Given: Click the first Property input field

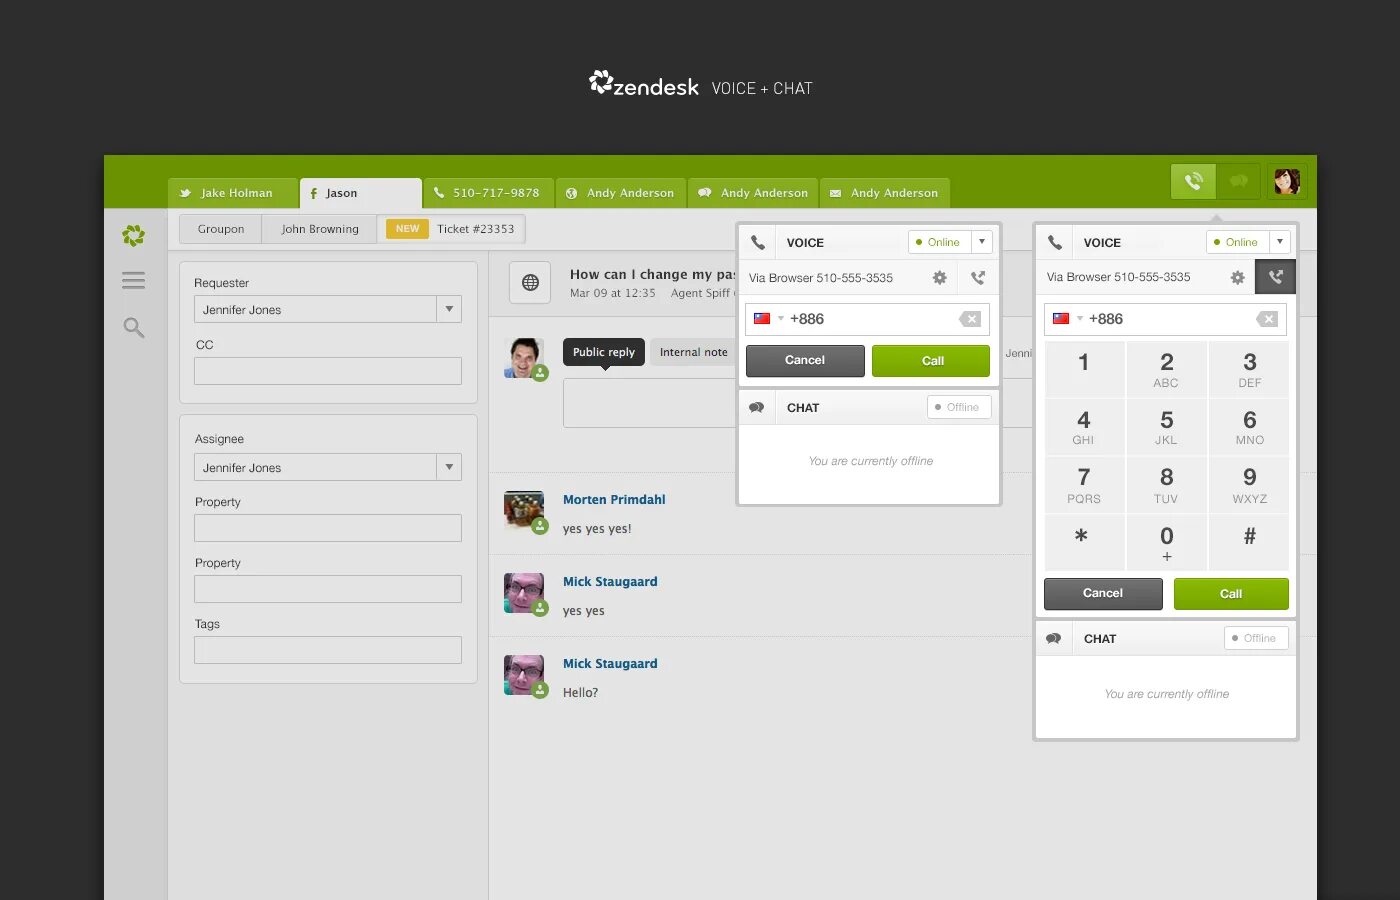Looking at the screenshot, I should (328, 528).
